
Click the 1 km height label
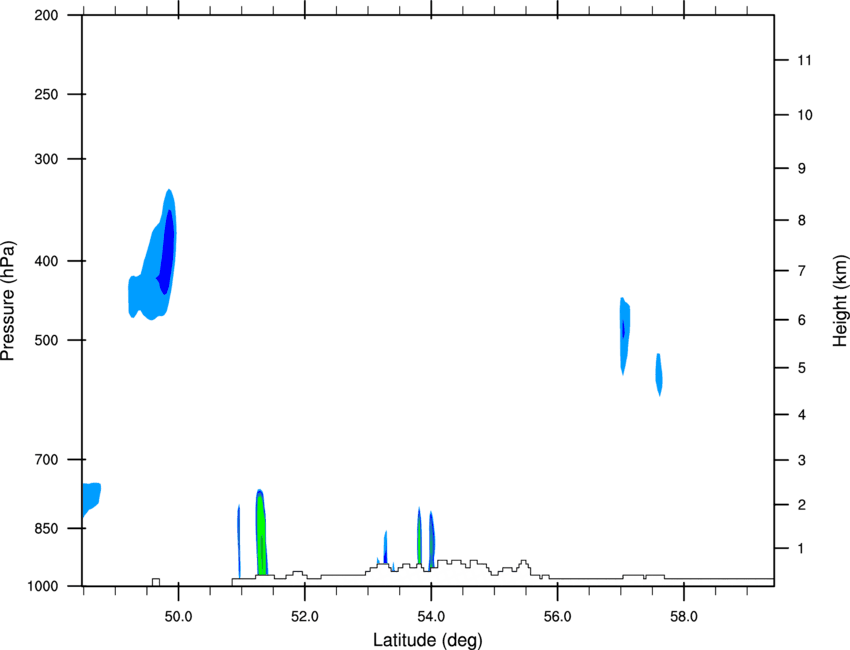(801, 549)
